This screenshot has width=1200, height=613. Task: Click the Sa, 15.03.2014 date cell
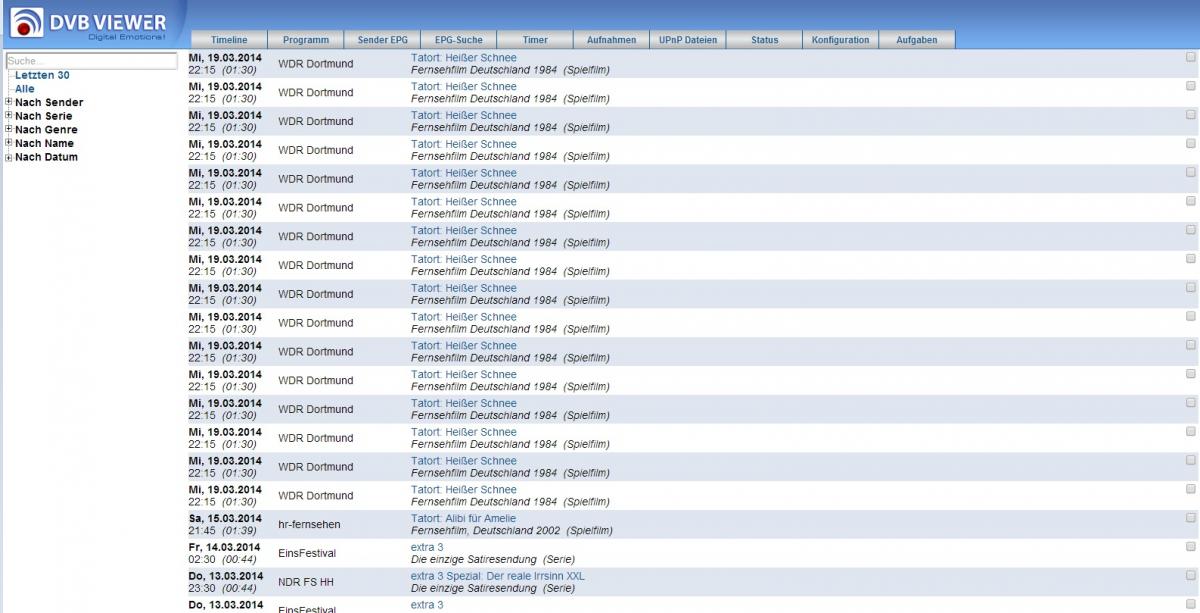coord(225,519)
